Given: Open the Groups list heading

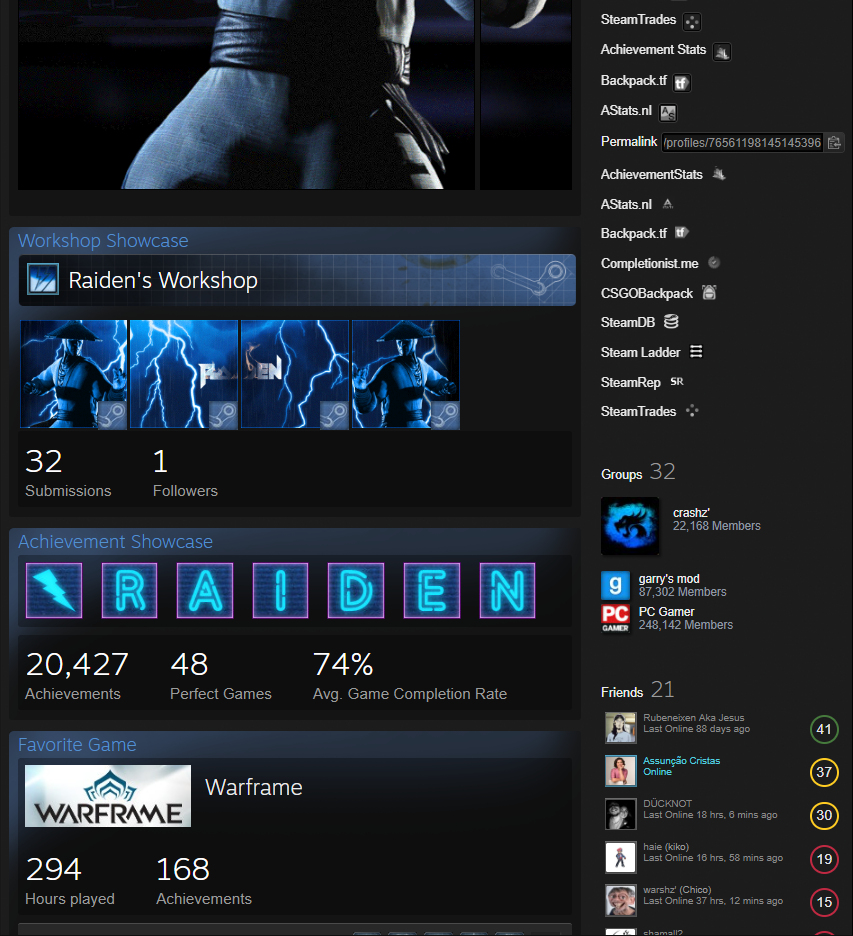Looking at the screenshot, I should point(621,474).
